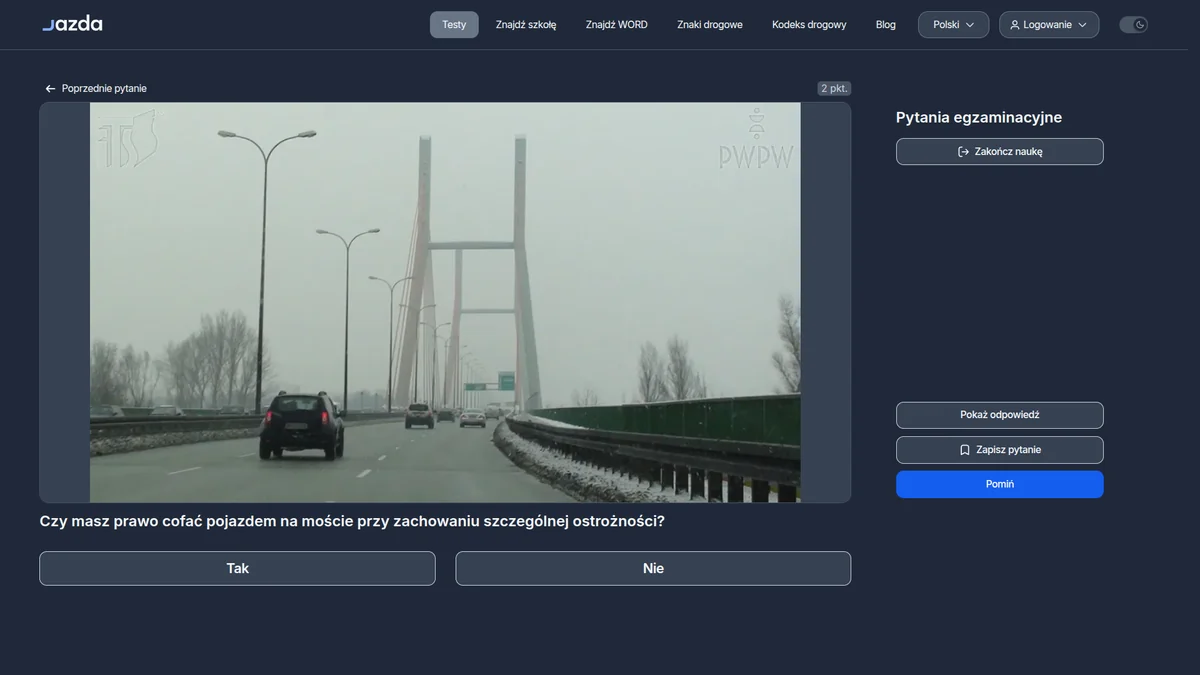The height and width of the screenshot is (675, 1200).
Task: Visit the Blog page
Action: coord(886,25)
